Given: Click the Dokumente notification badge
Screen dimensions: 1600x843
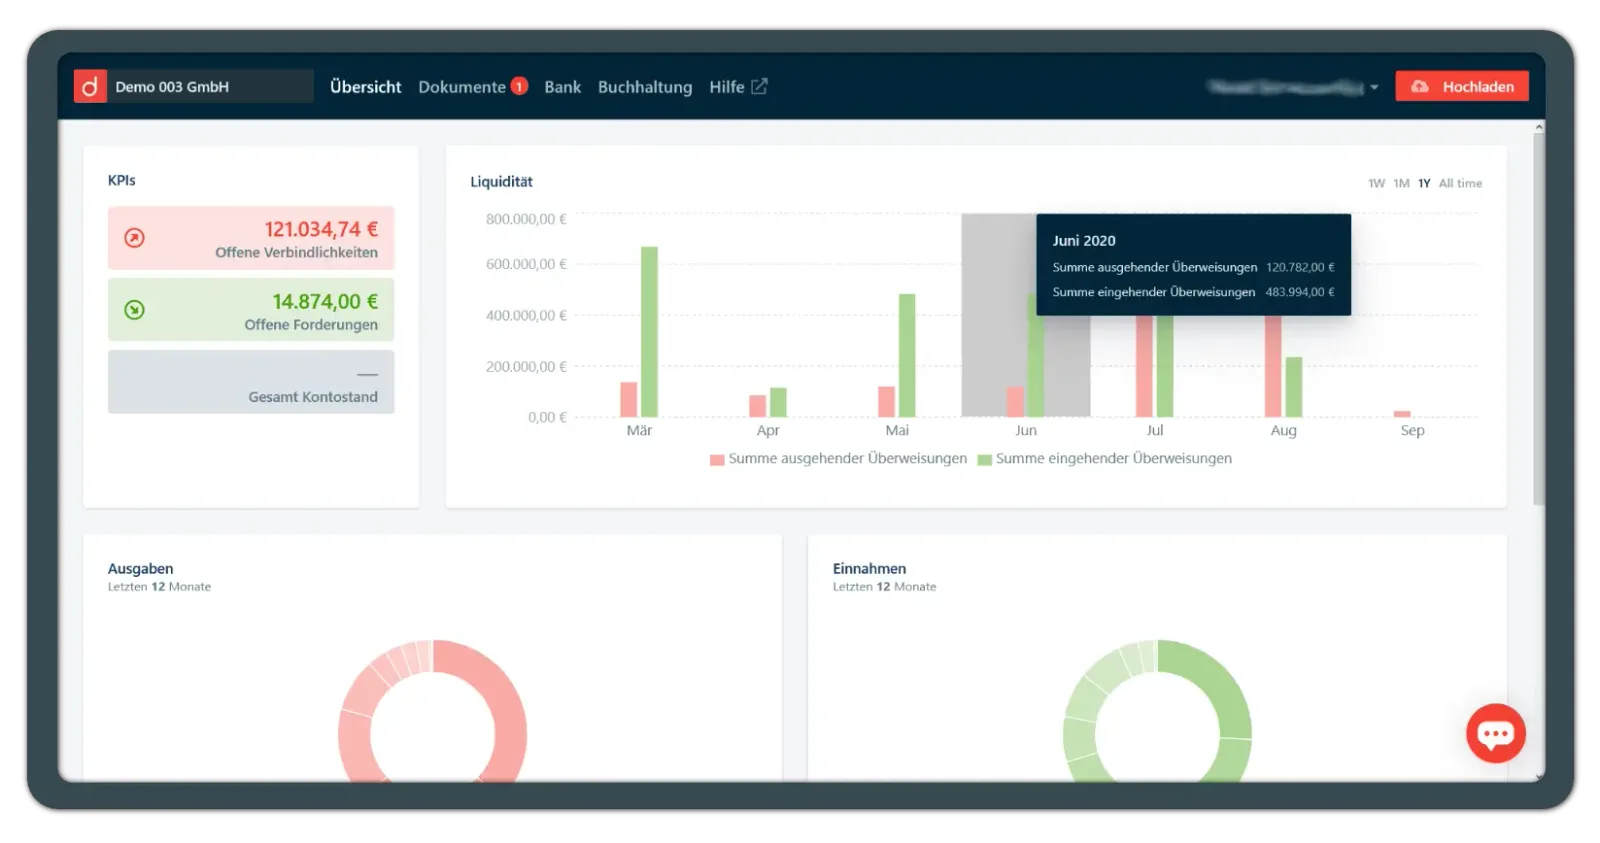Looking at the screenshot, I should (x=519, y=86).
